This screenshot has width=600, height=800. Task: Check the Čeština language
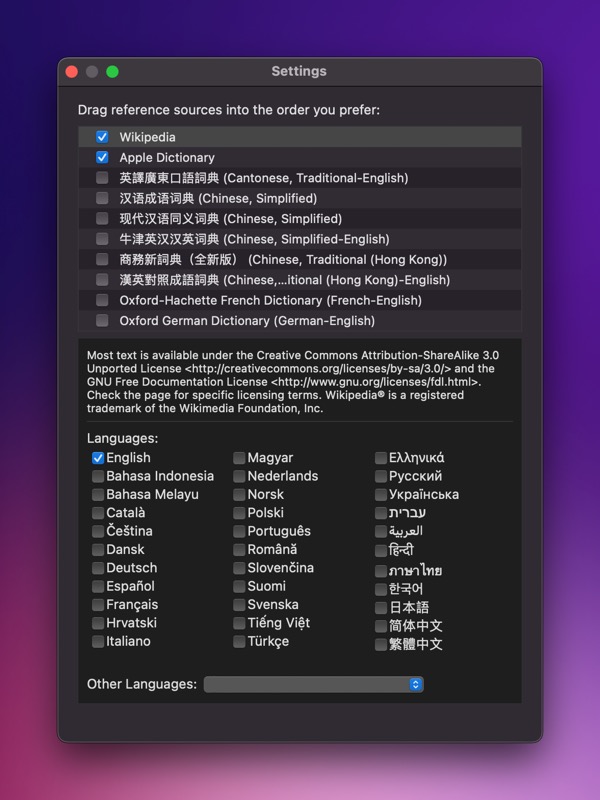[98, 532]
